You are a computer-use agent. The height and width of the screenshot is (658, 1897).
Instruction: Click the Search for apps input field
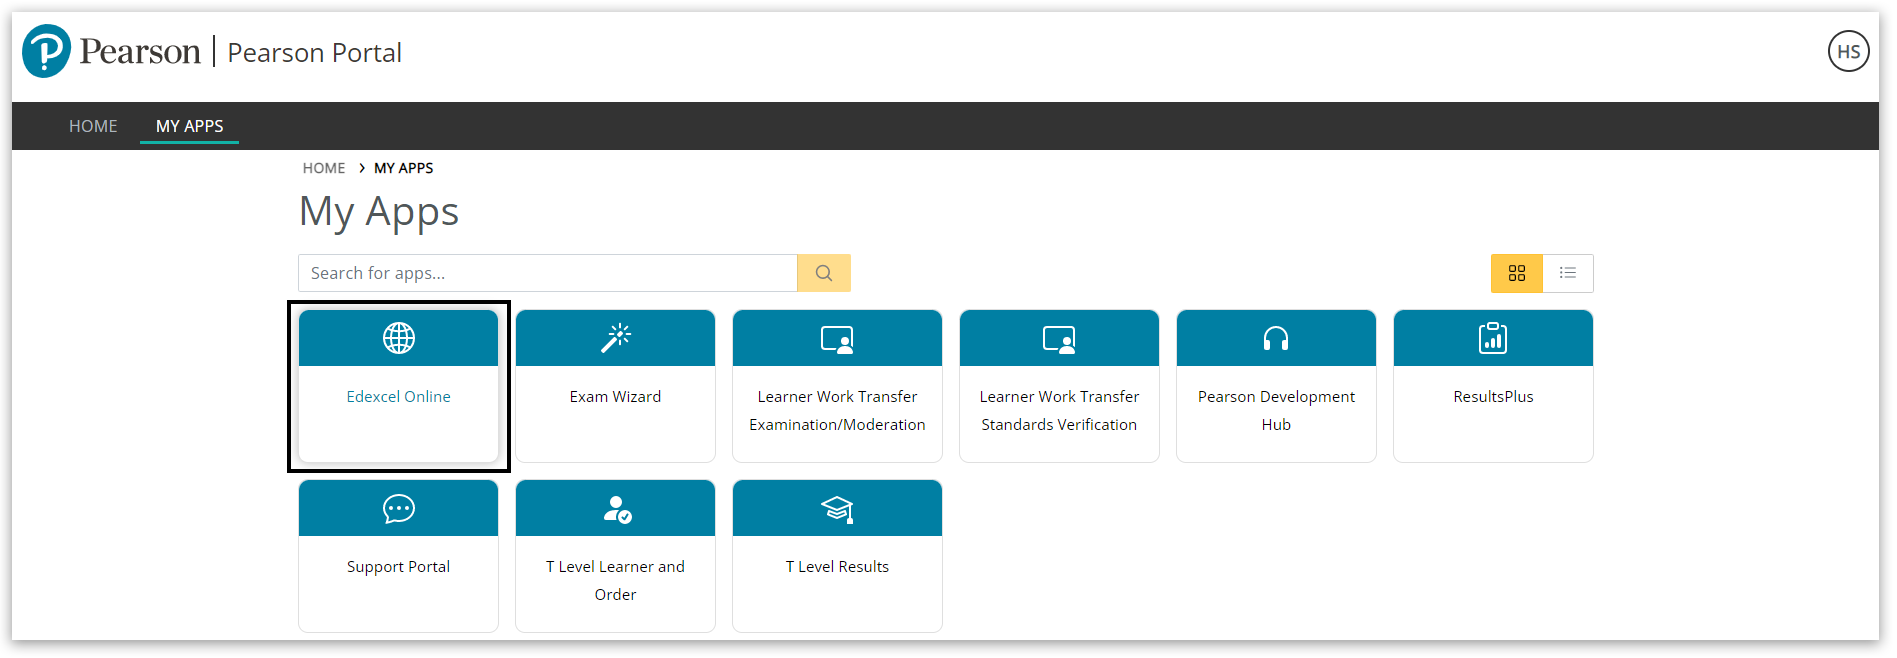(548, 273)
